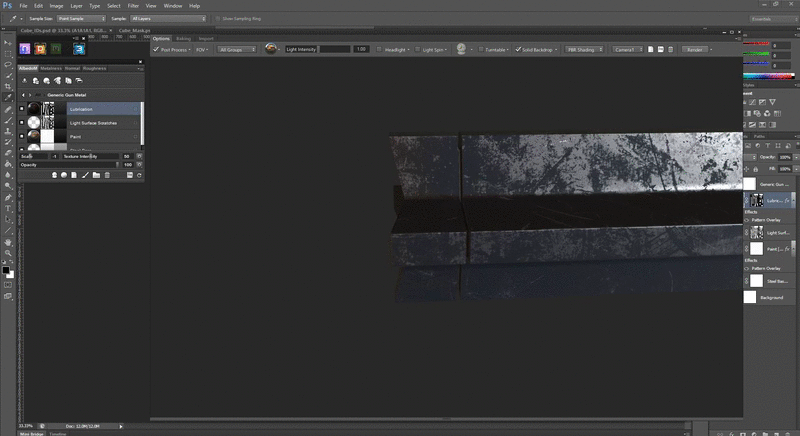Expand the Render button dropdown arrow

point(711,49)
